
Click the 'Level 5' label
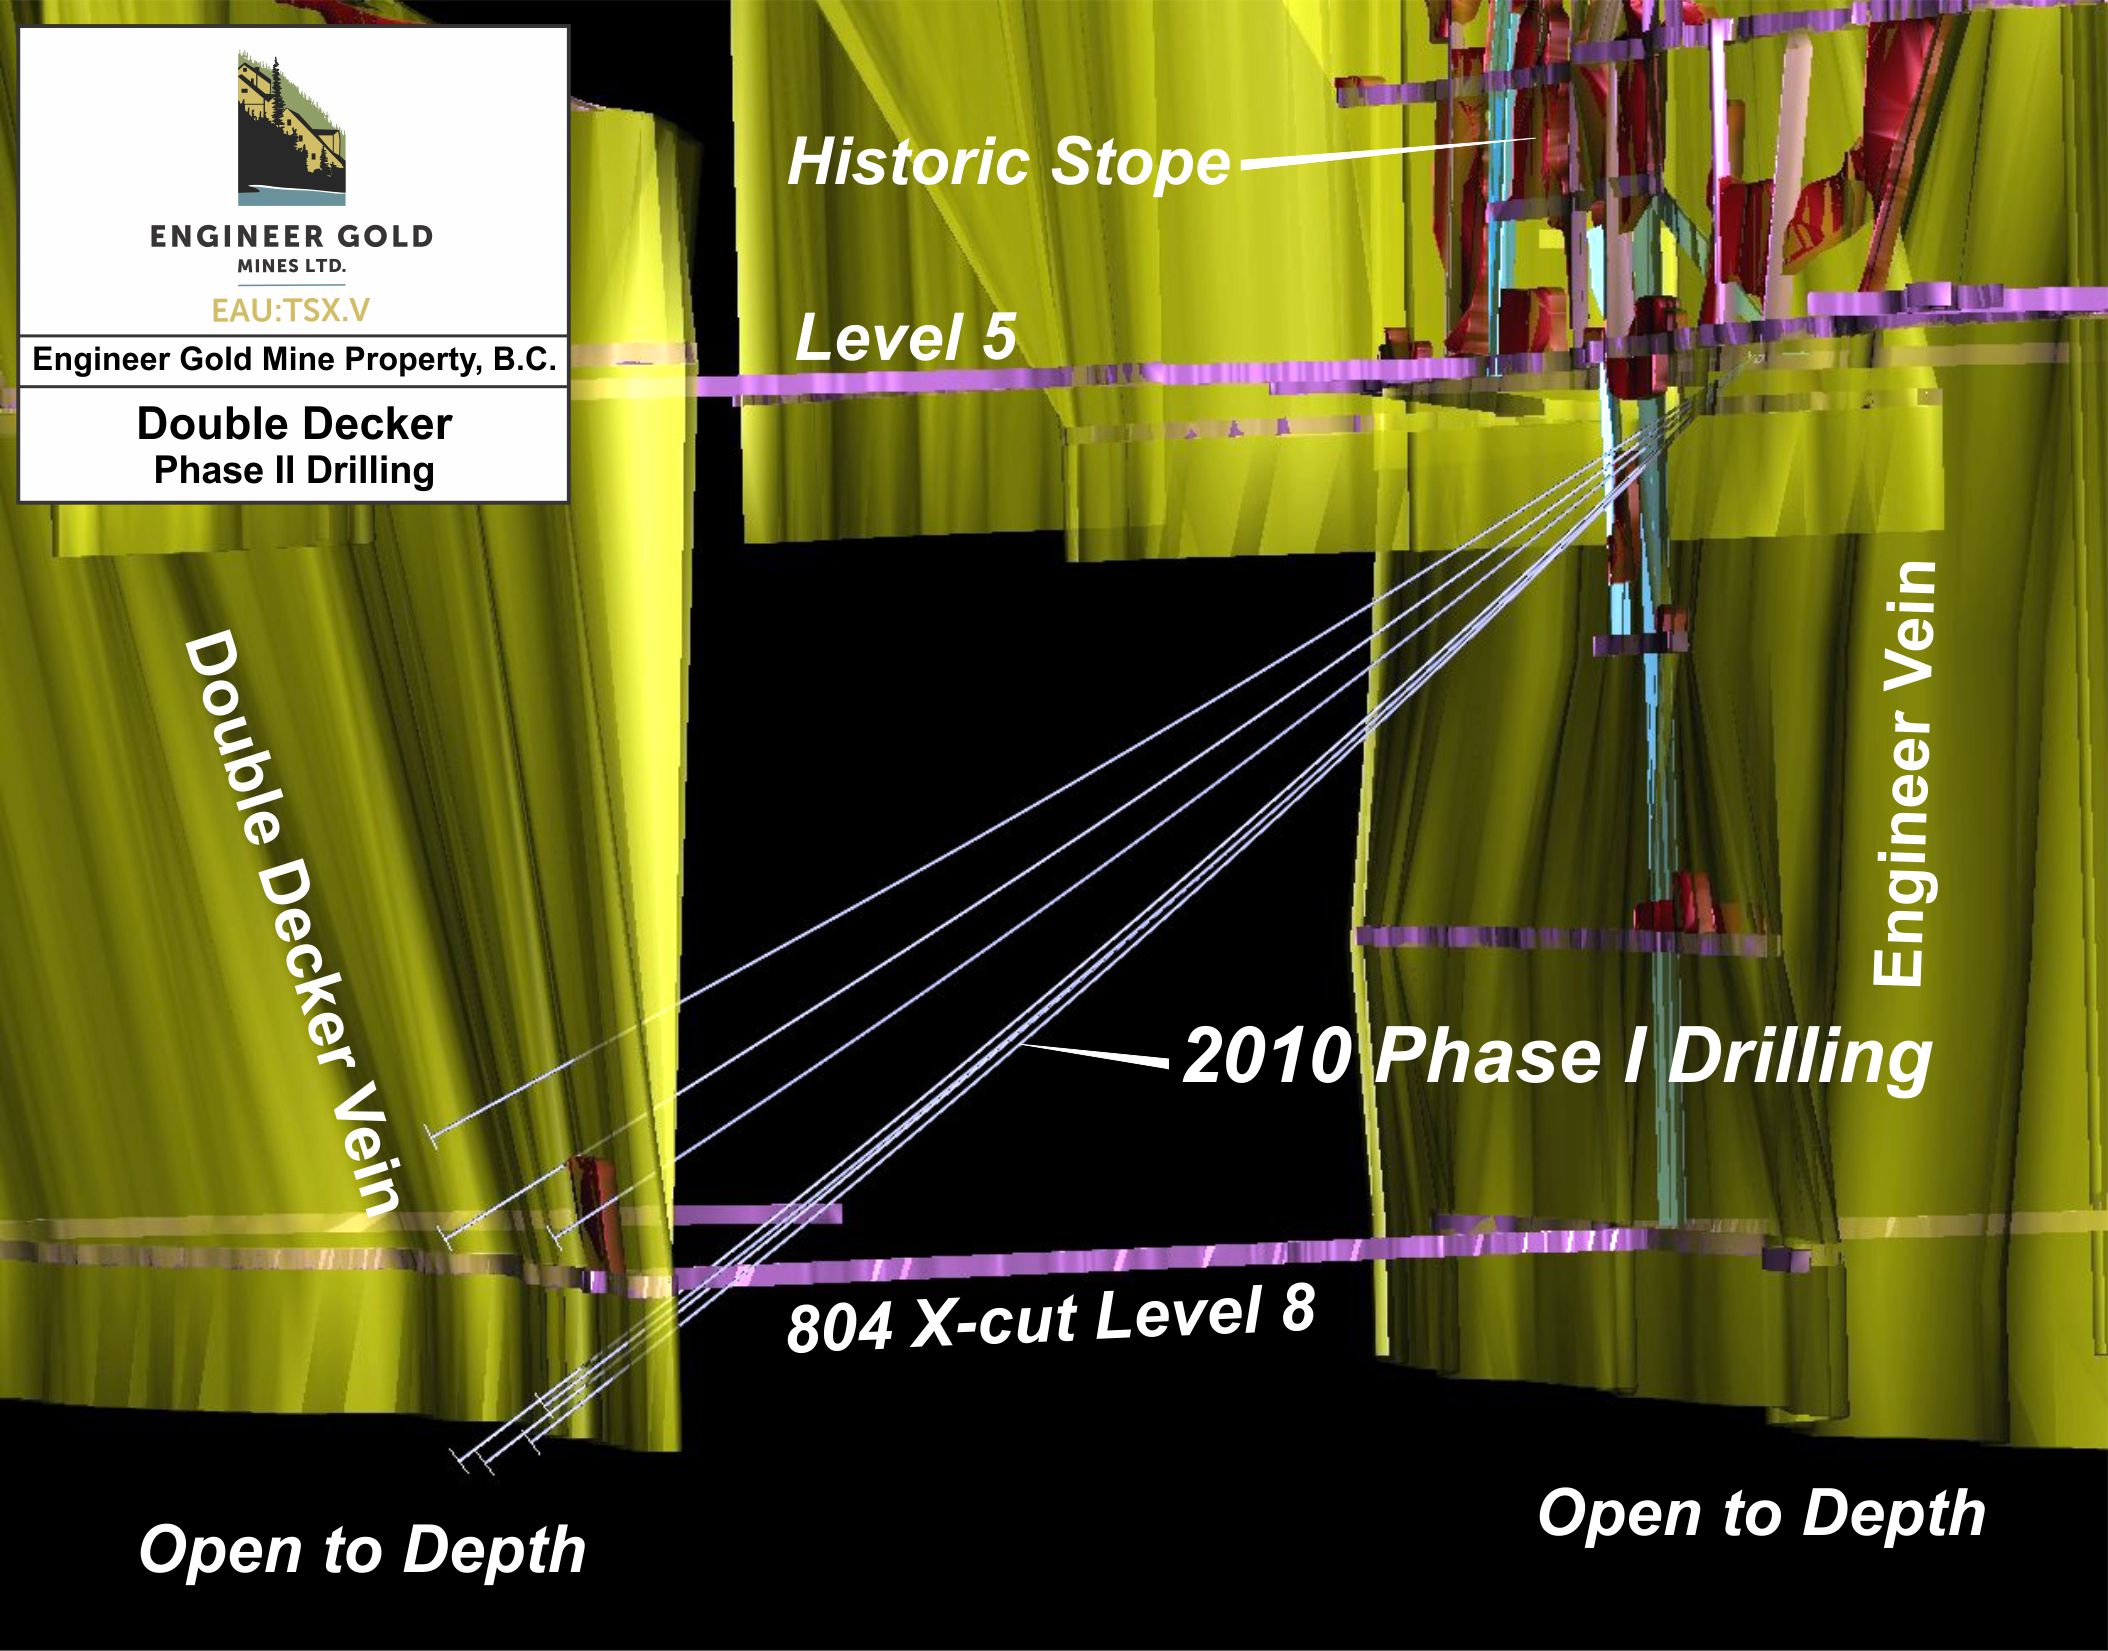tap(905, 337)
